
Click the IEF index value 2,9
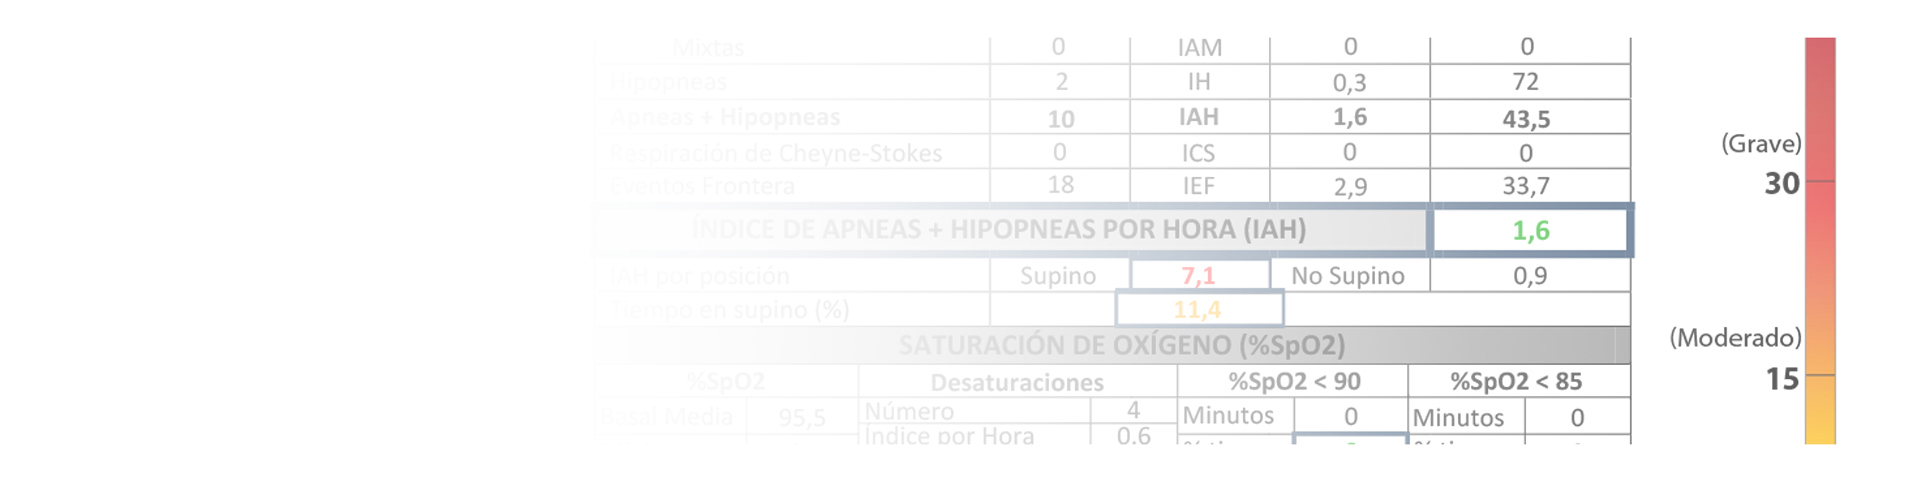[x=1350, y=187]
